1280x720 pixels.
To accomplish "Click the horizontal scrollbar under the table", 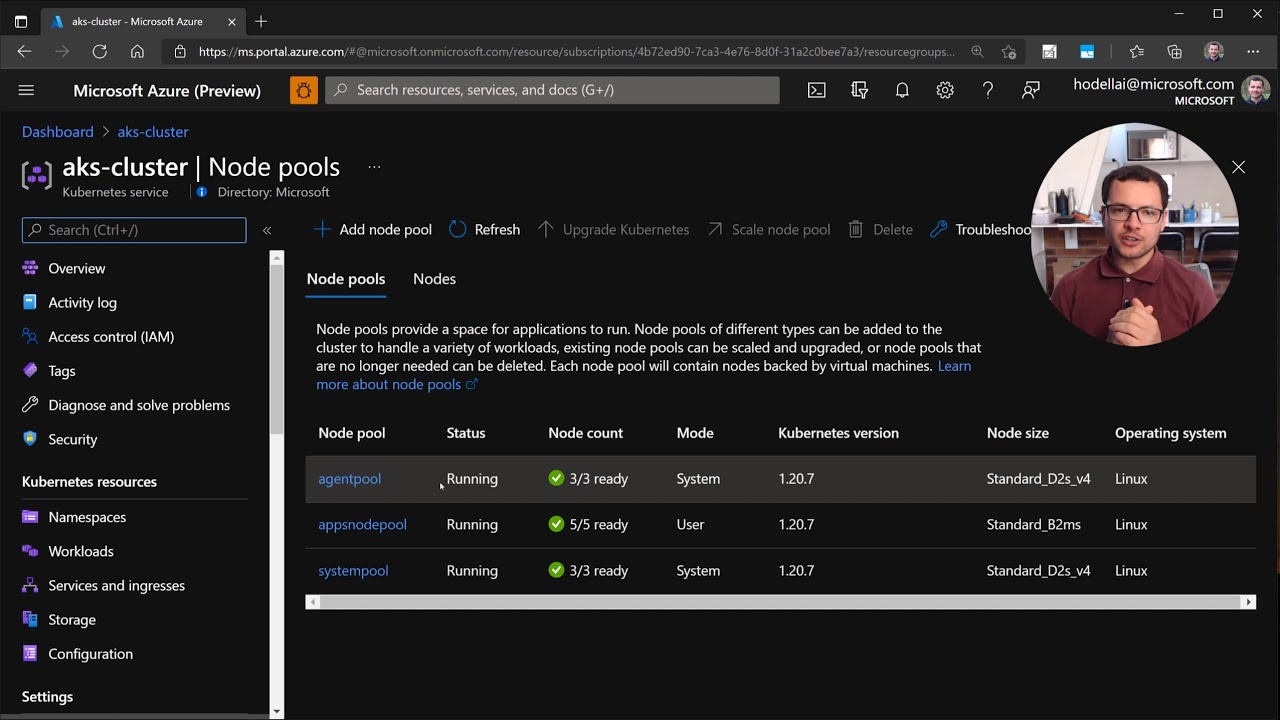I will point(780,602).
